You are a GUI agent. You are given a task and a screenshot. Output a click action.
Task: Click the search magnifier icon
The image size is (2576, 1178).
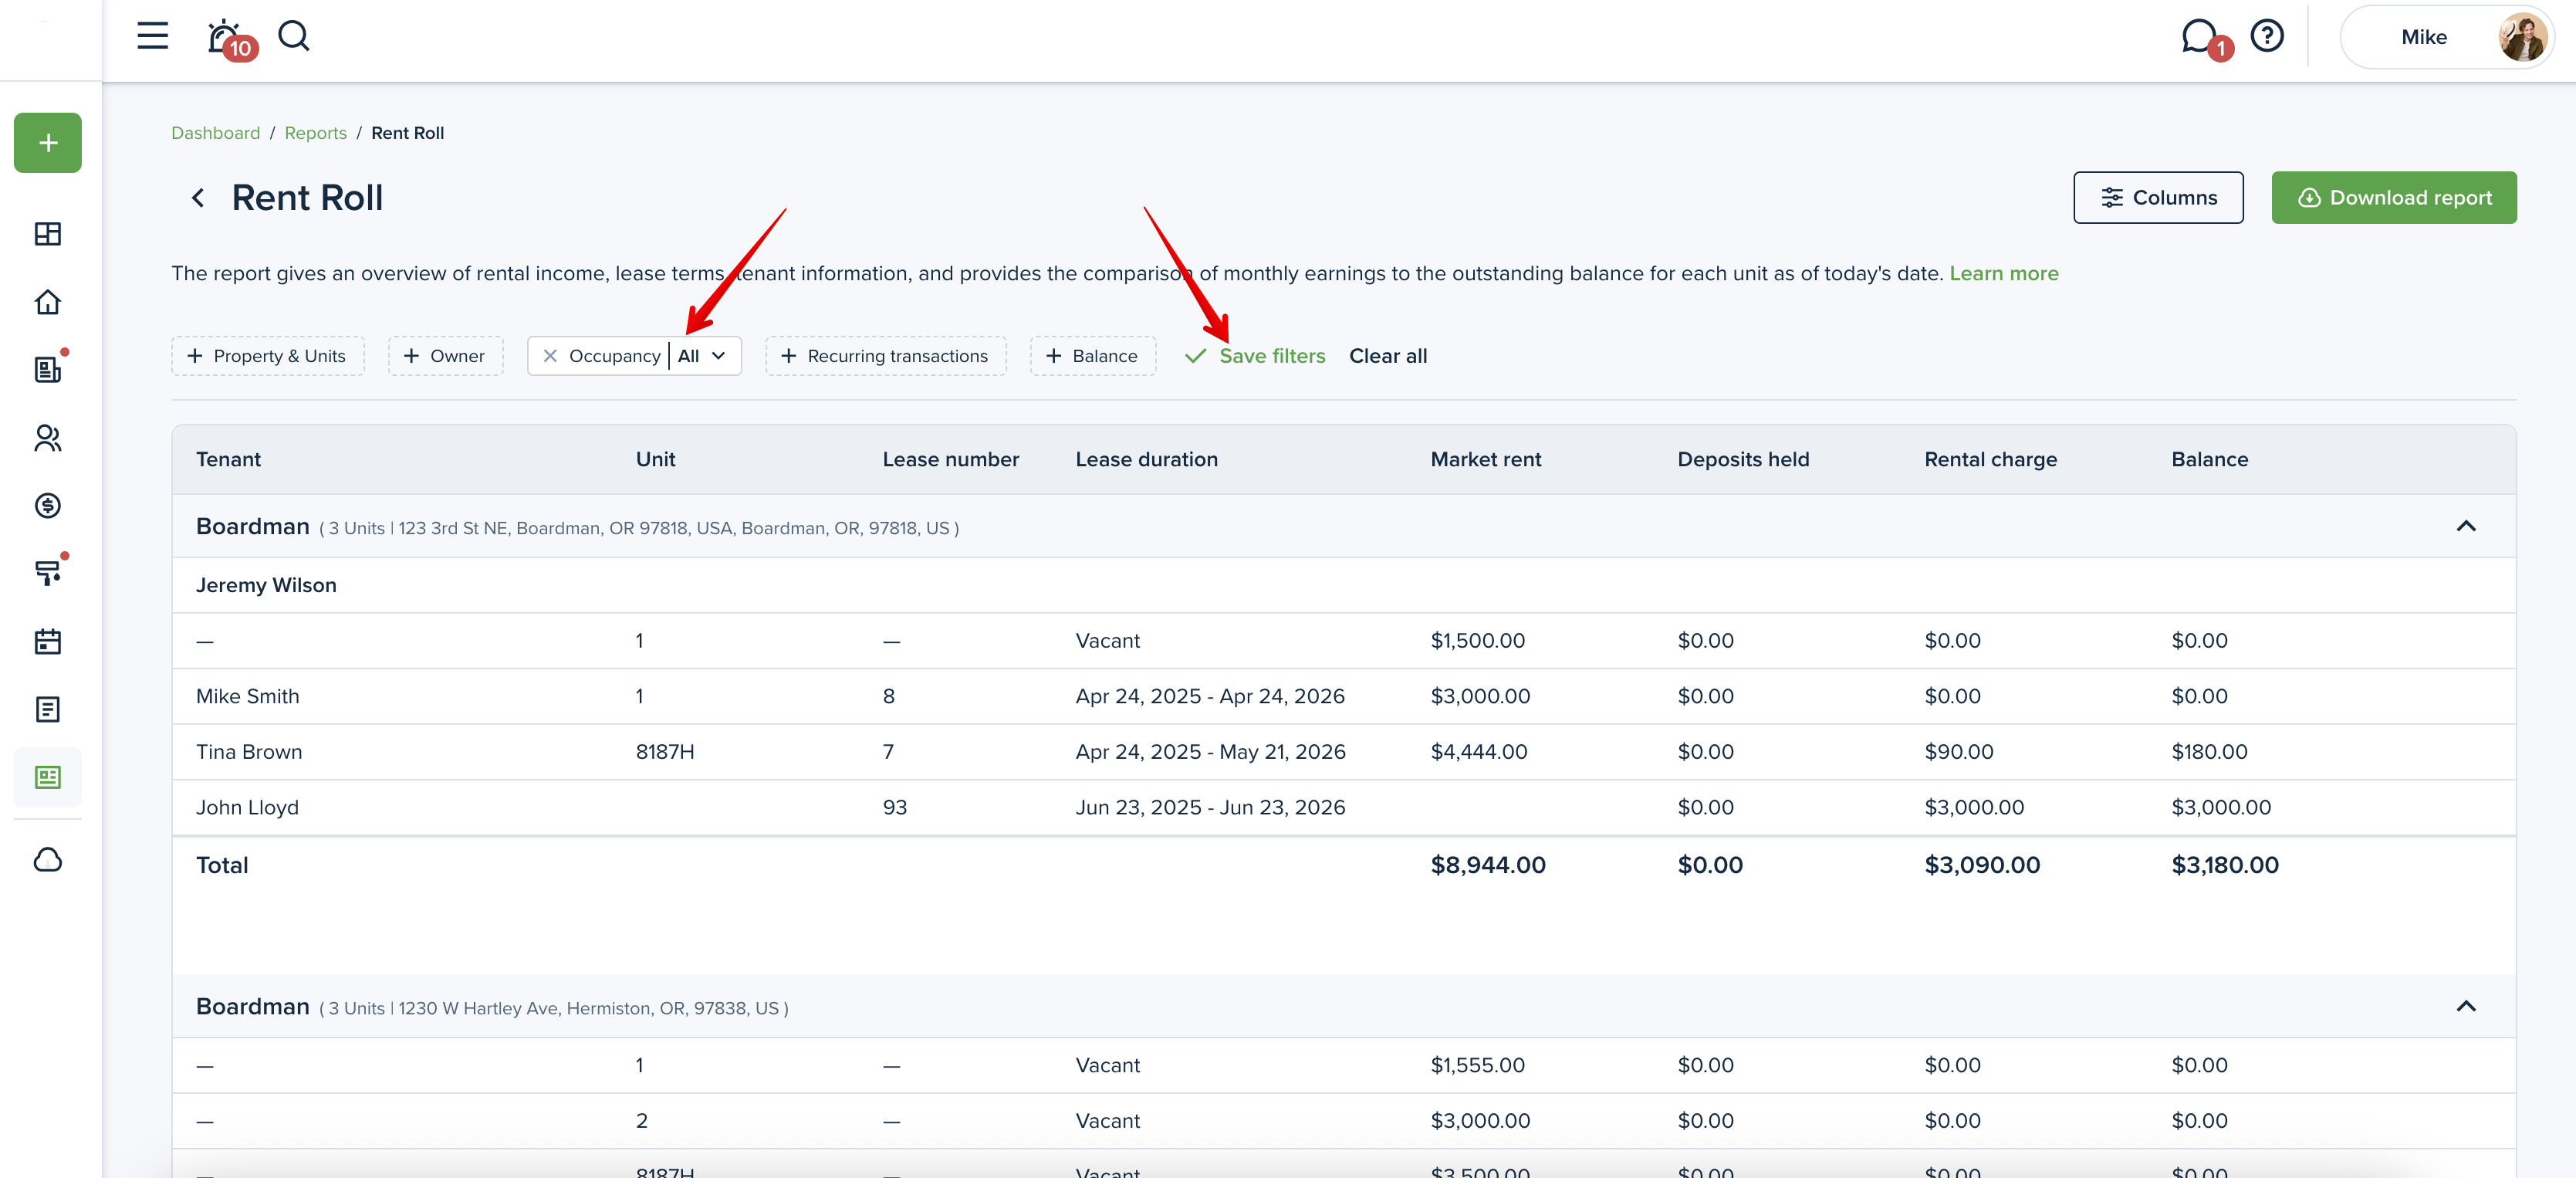click(294, 36)
